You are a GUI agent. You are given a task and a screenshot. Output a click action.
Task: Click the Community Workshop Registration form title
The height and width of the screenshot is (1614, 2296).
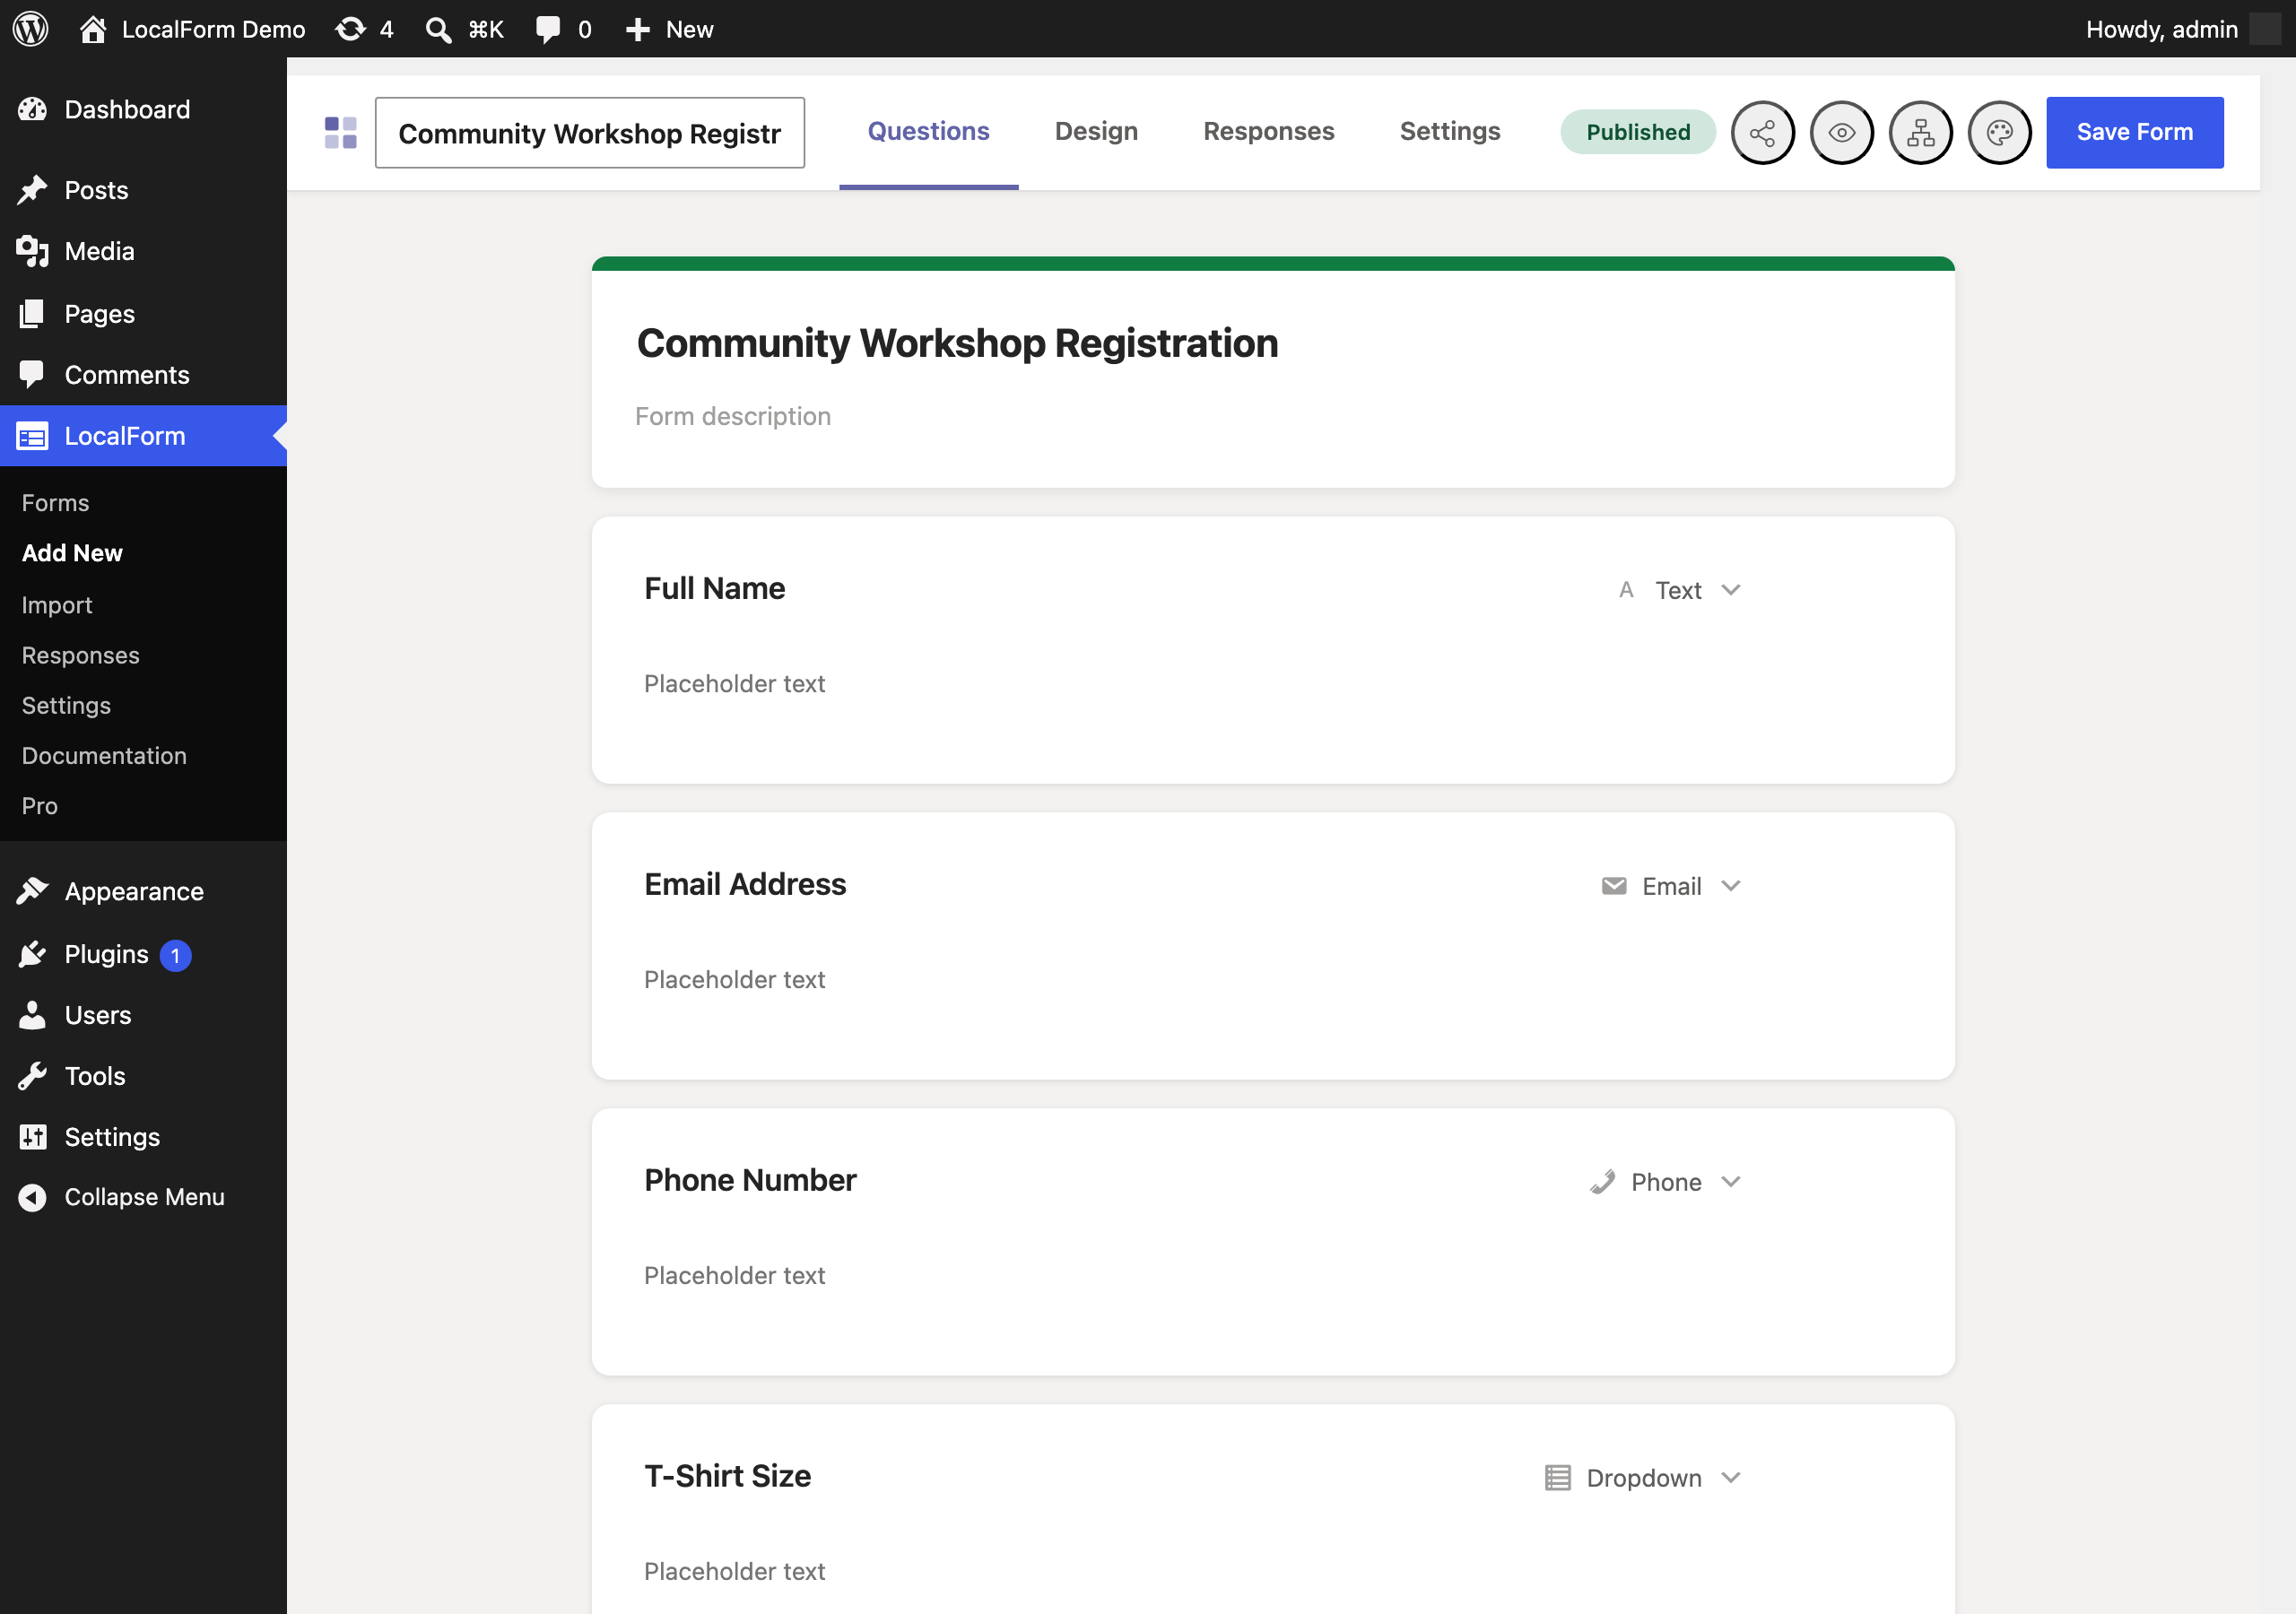957,343
